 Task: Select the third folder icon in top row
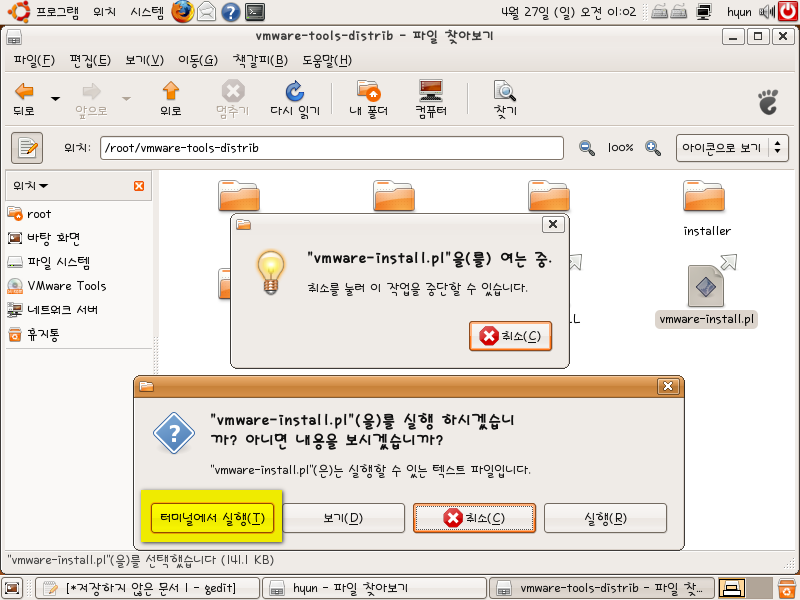548,196
